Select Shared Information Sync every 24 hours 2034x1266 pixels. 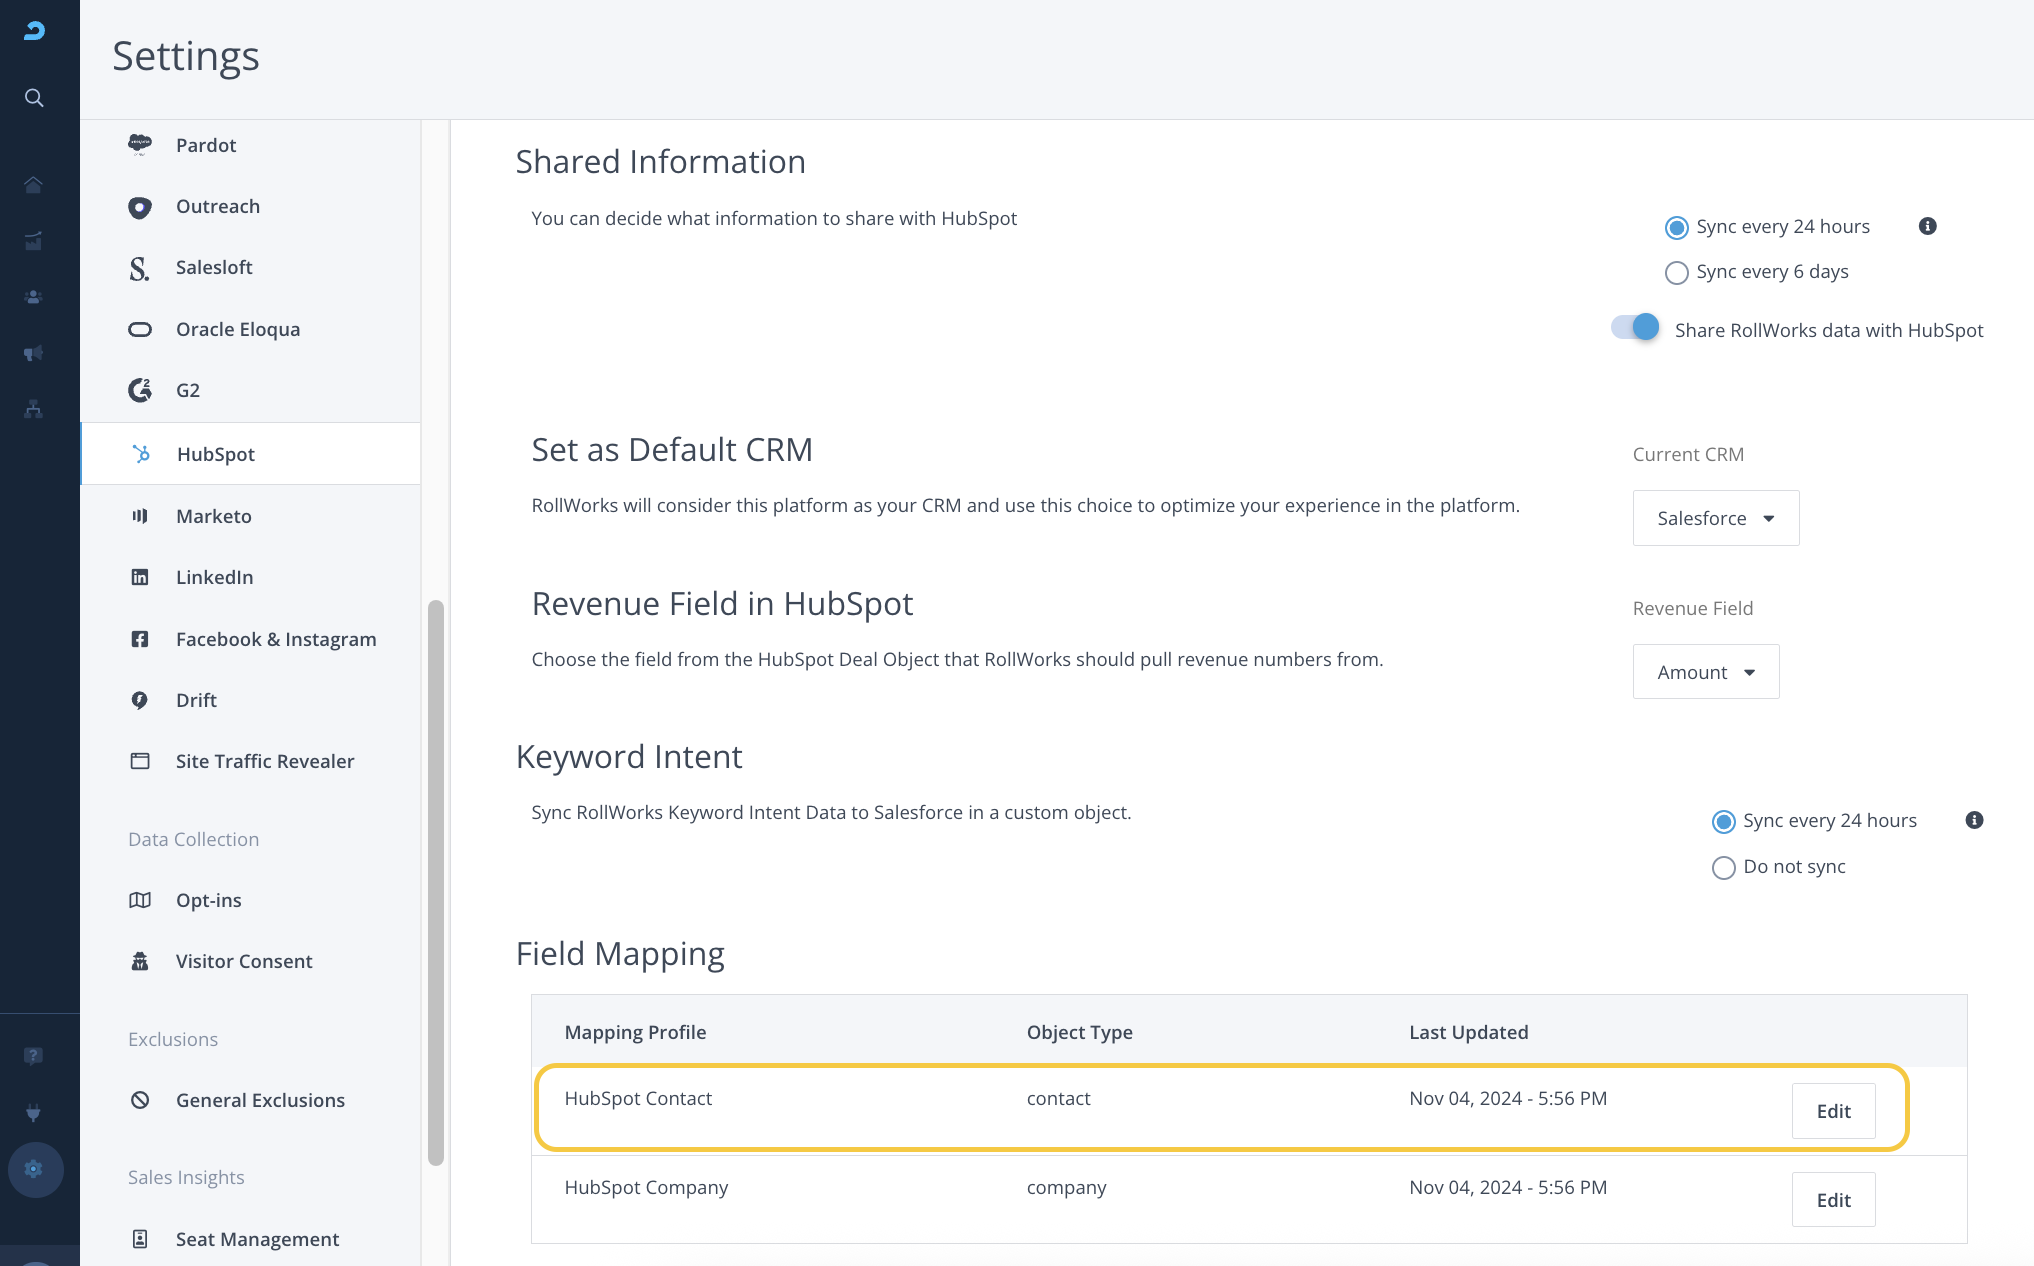pos(1677,227)
